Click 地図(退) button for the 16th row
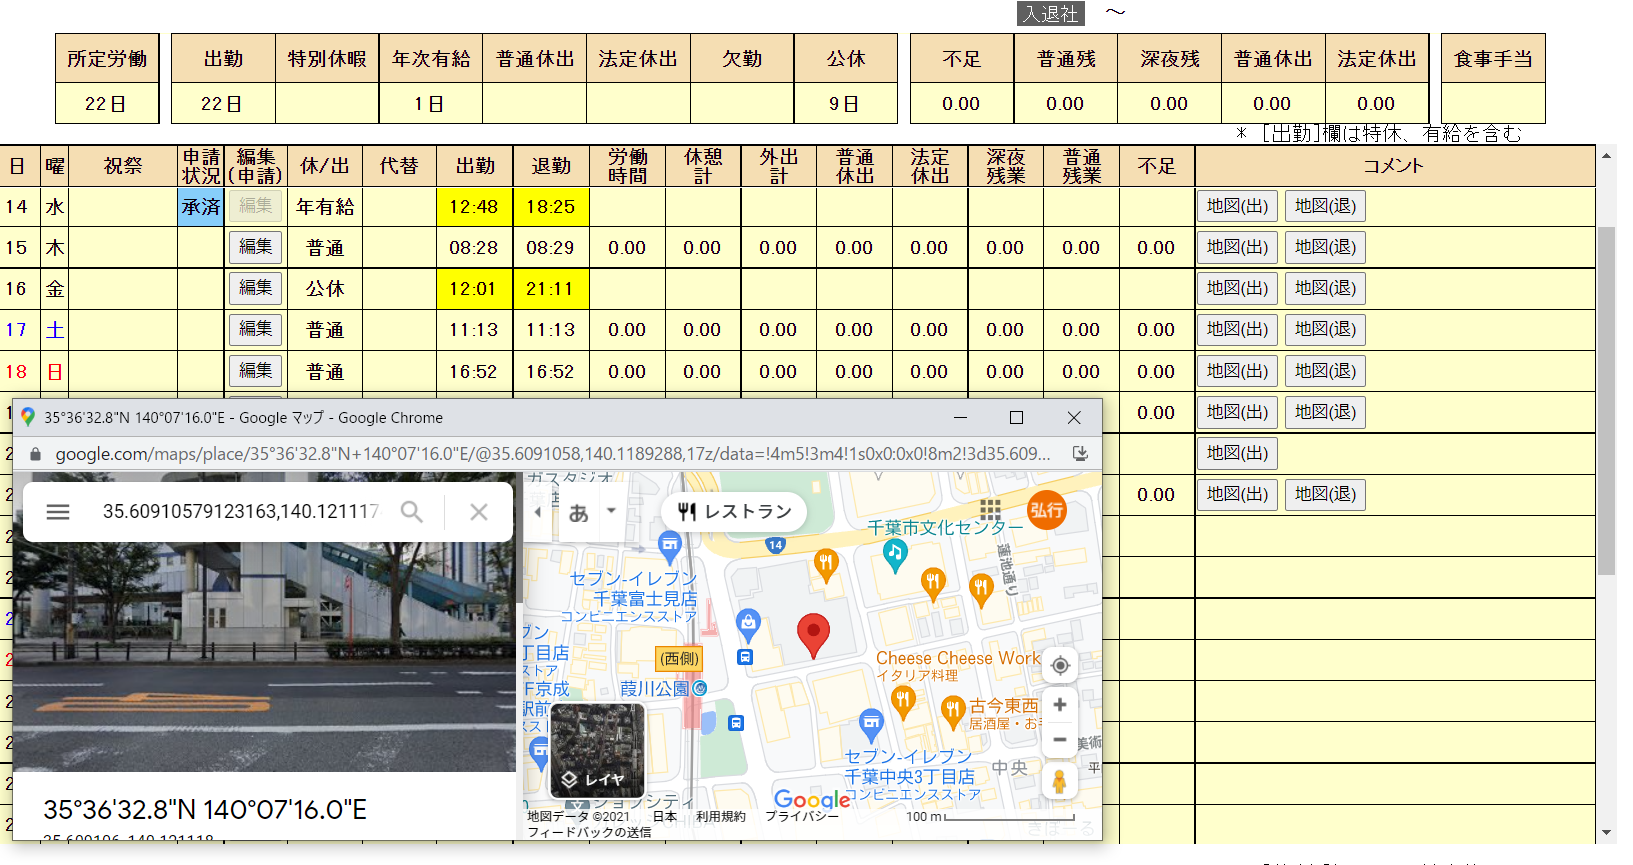This screenshot has height=865, width=1633. [1325, 288]
